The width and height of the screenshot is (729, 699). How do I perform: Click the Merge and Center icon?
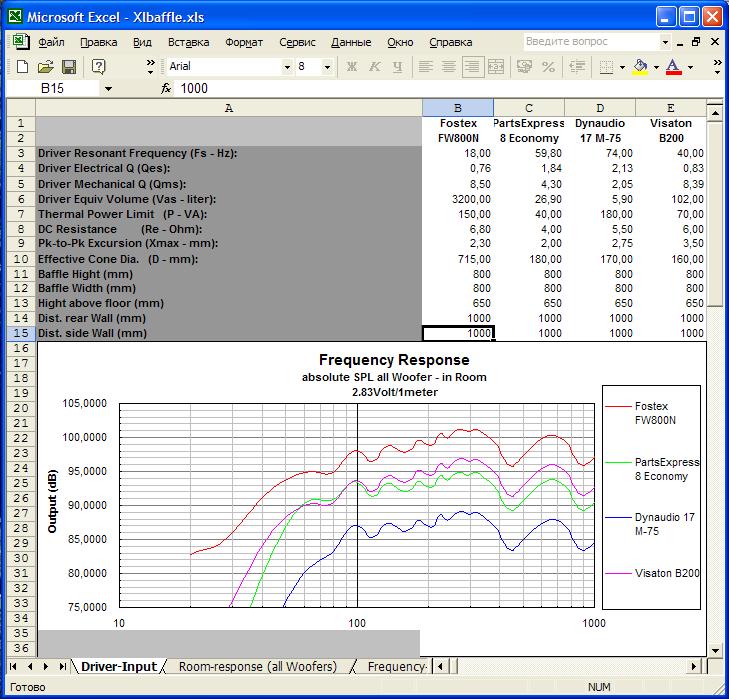point(496,67)
